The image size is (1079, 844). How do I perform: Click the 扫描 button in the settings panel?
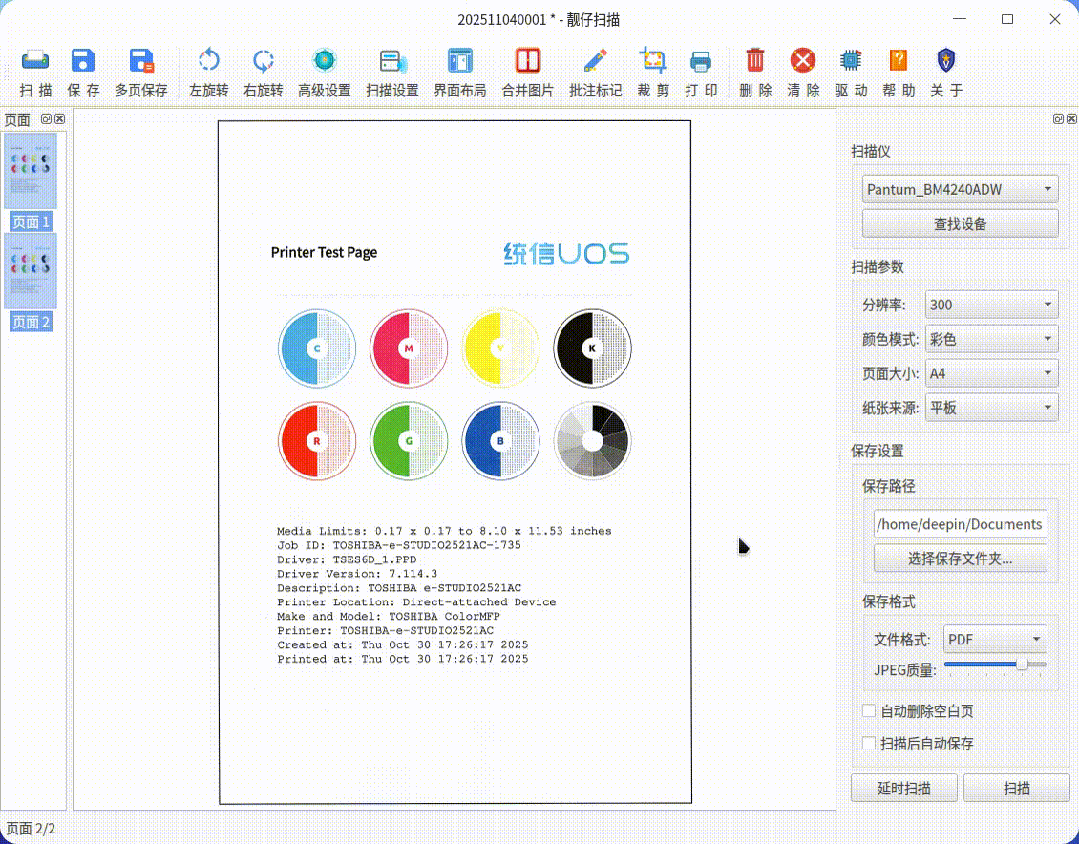(1016, 788)
